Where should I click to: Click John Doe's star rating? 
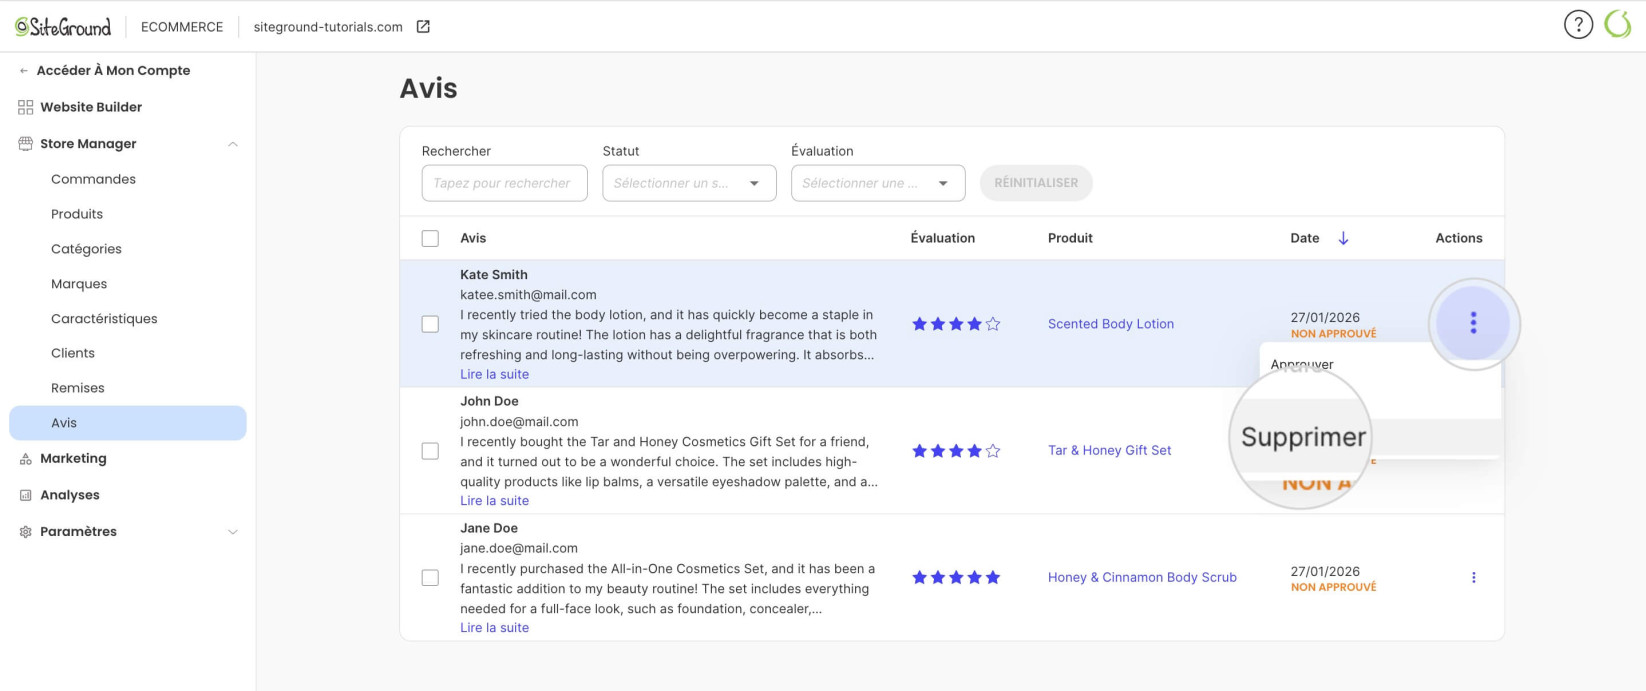pyautogui.click(x=956, y=451)
